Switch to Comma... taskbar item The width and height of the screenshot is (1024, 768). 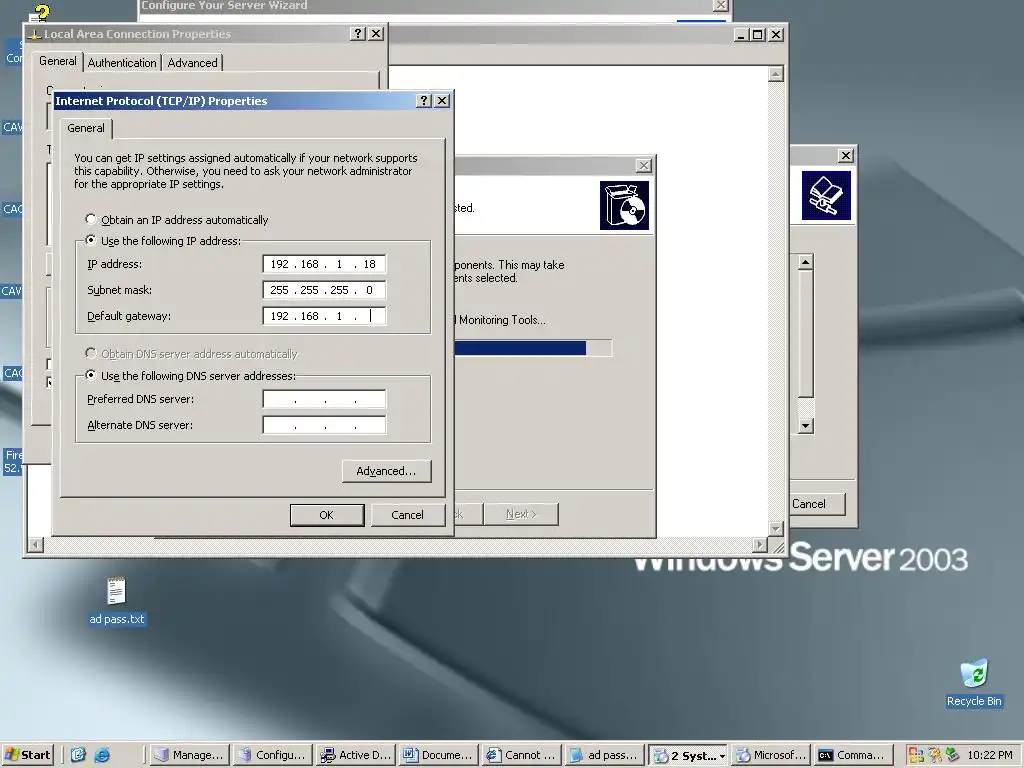coord(855,755)
